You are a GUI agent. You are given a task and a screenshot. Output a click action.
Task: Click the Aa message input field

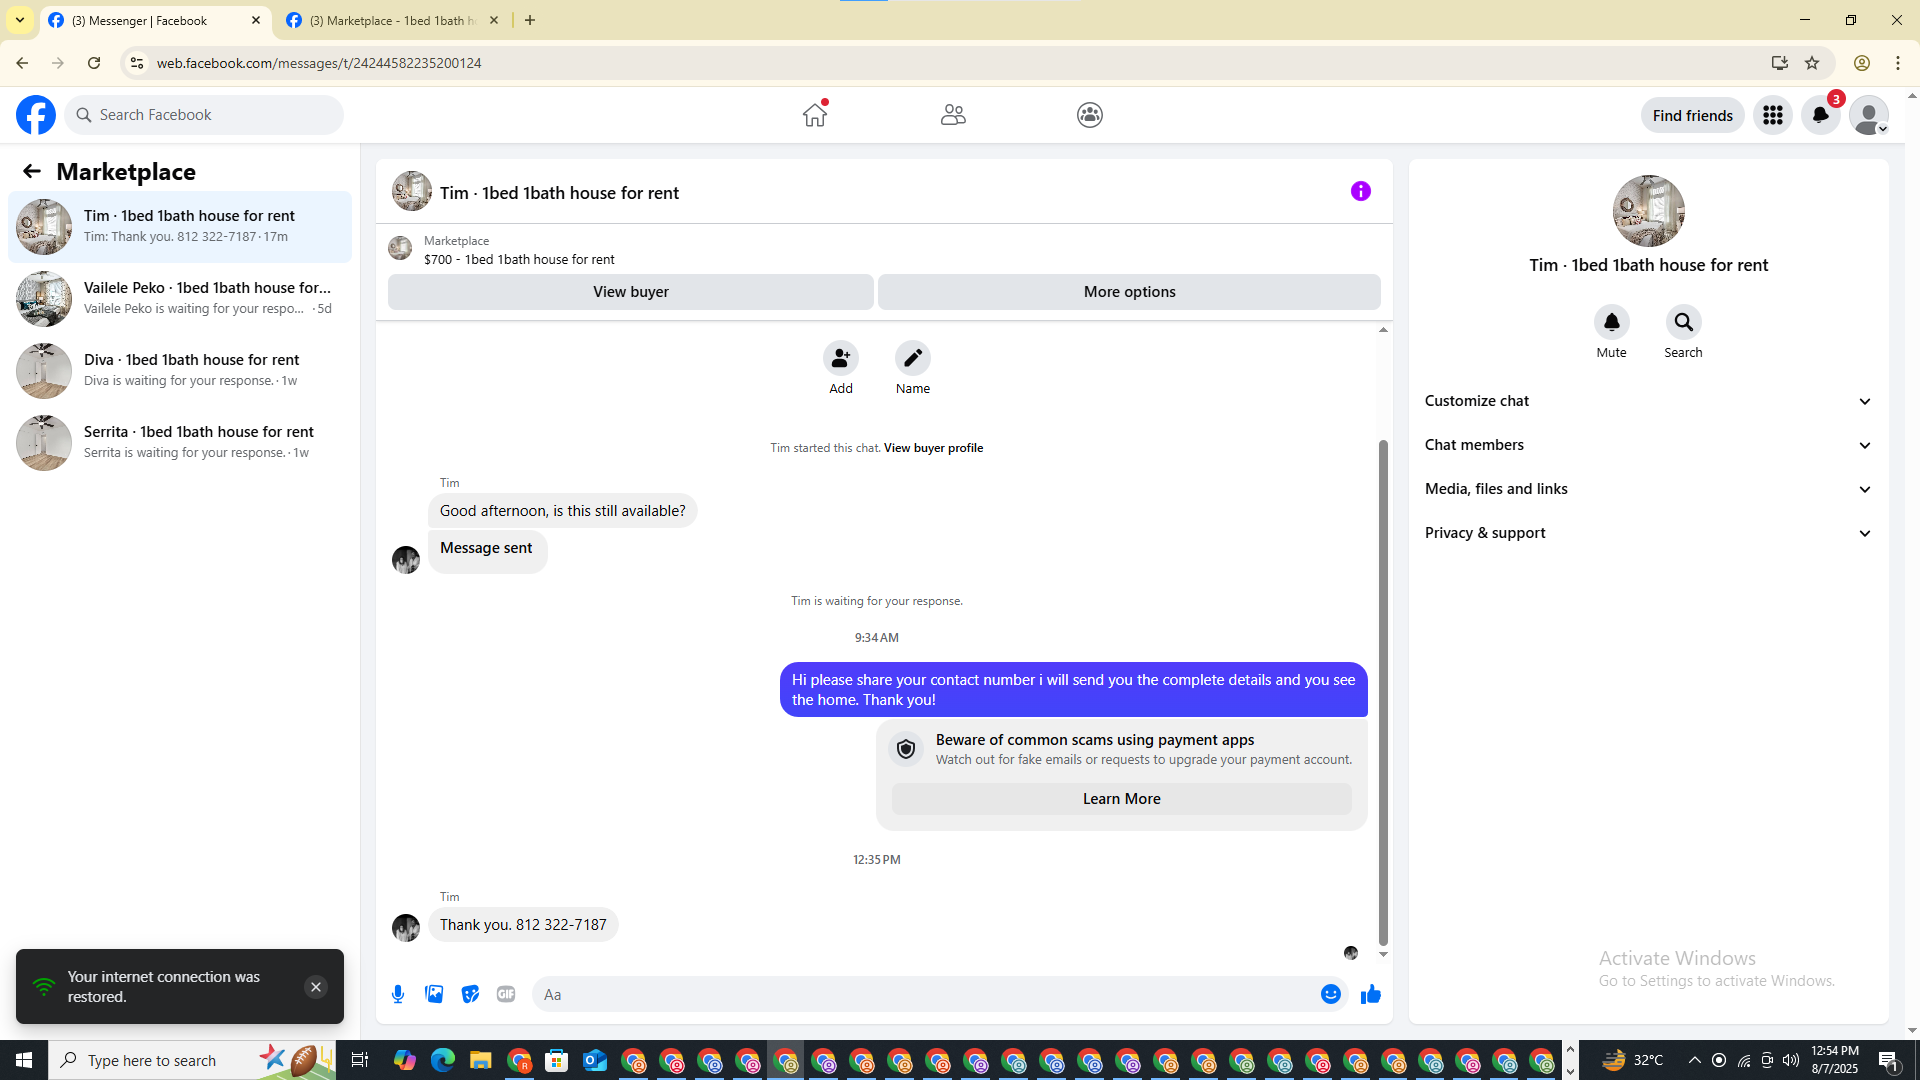coord(920,994)
